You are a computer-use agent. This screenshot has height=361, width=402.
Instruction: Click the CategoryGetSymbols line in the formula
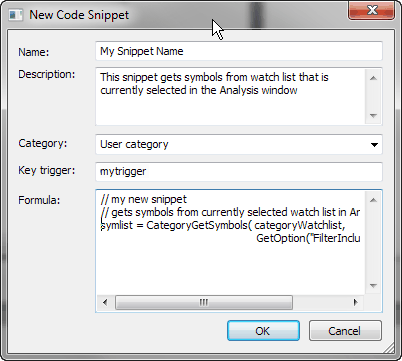click(x=223, y=225)
